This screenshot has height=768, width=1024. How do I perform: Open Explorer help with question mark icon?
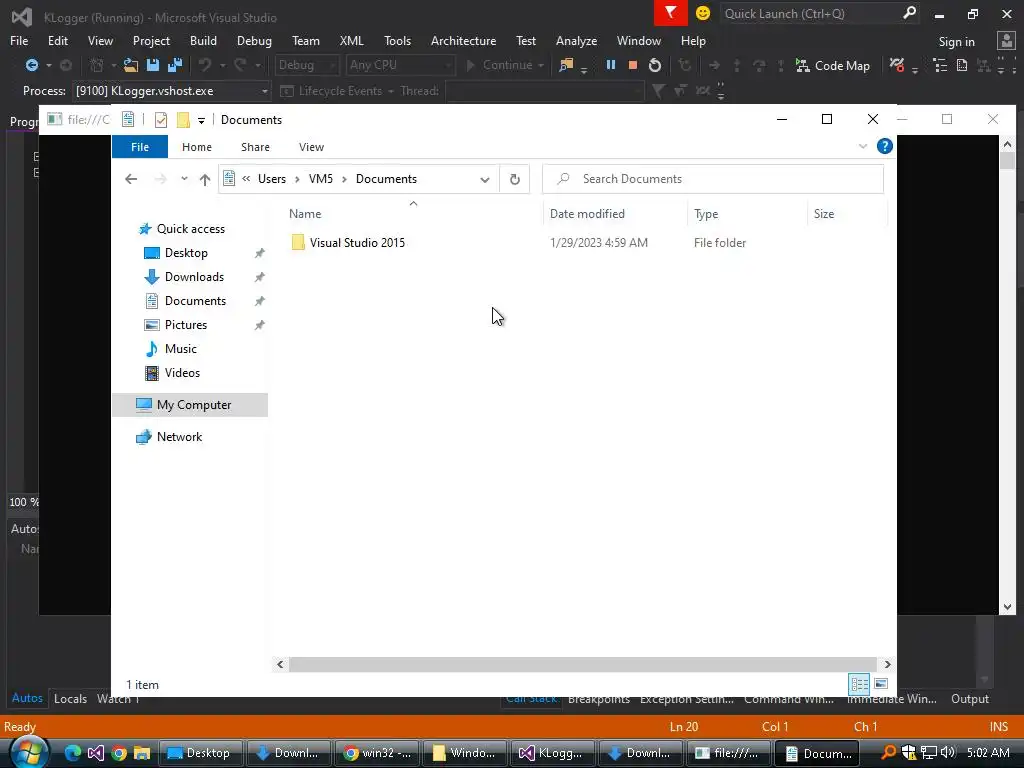pos(885,146)
